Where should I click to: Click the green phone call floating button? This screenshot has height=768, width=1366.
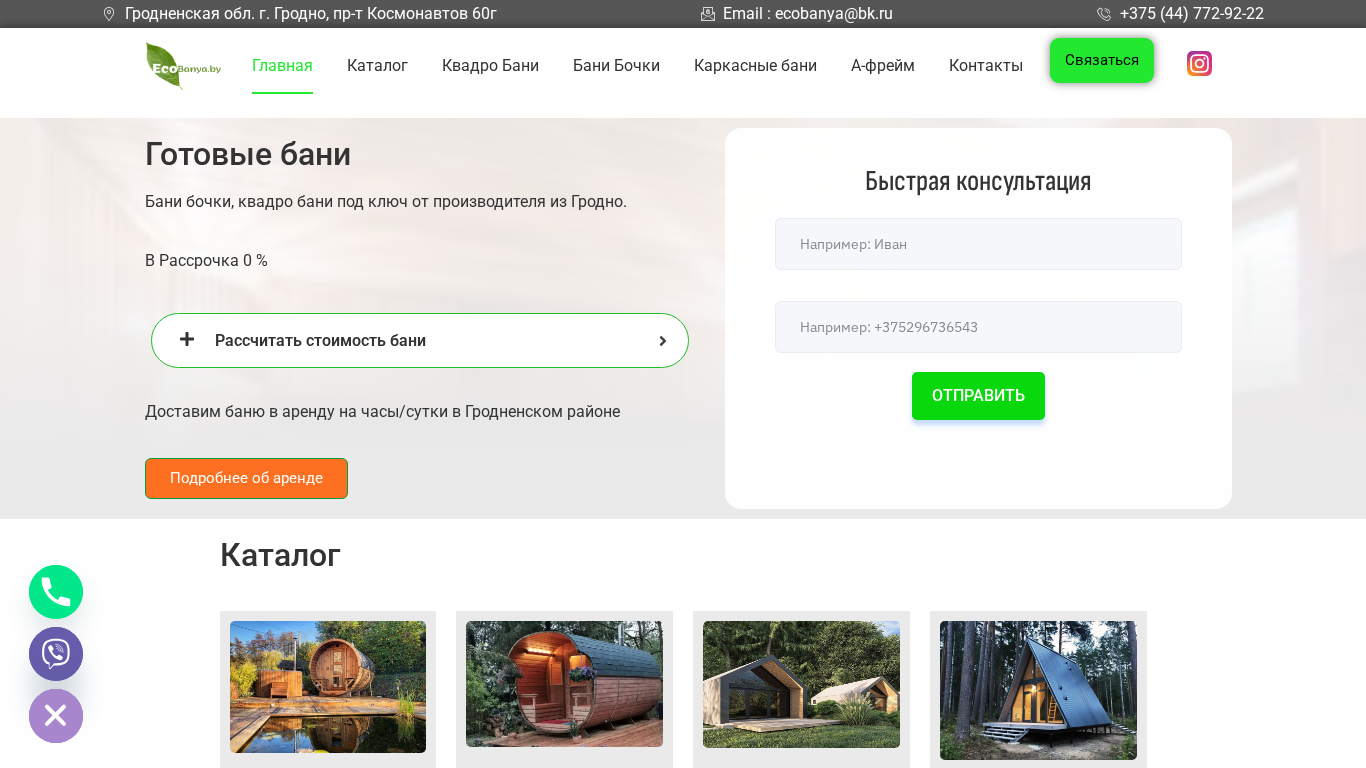[56, 592]
